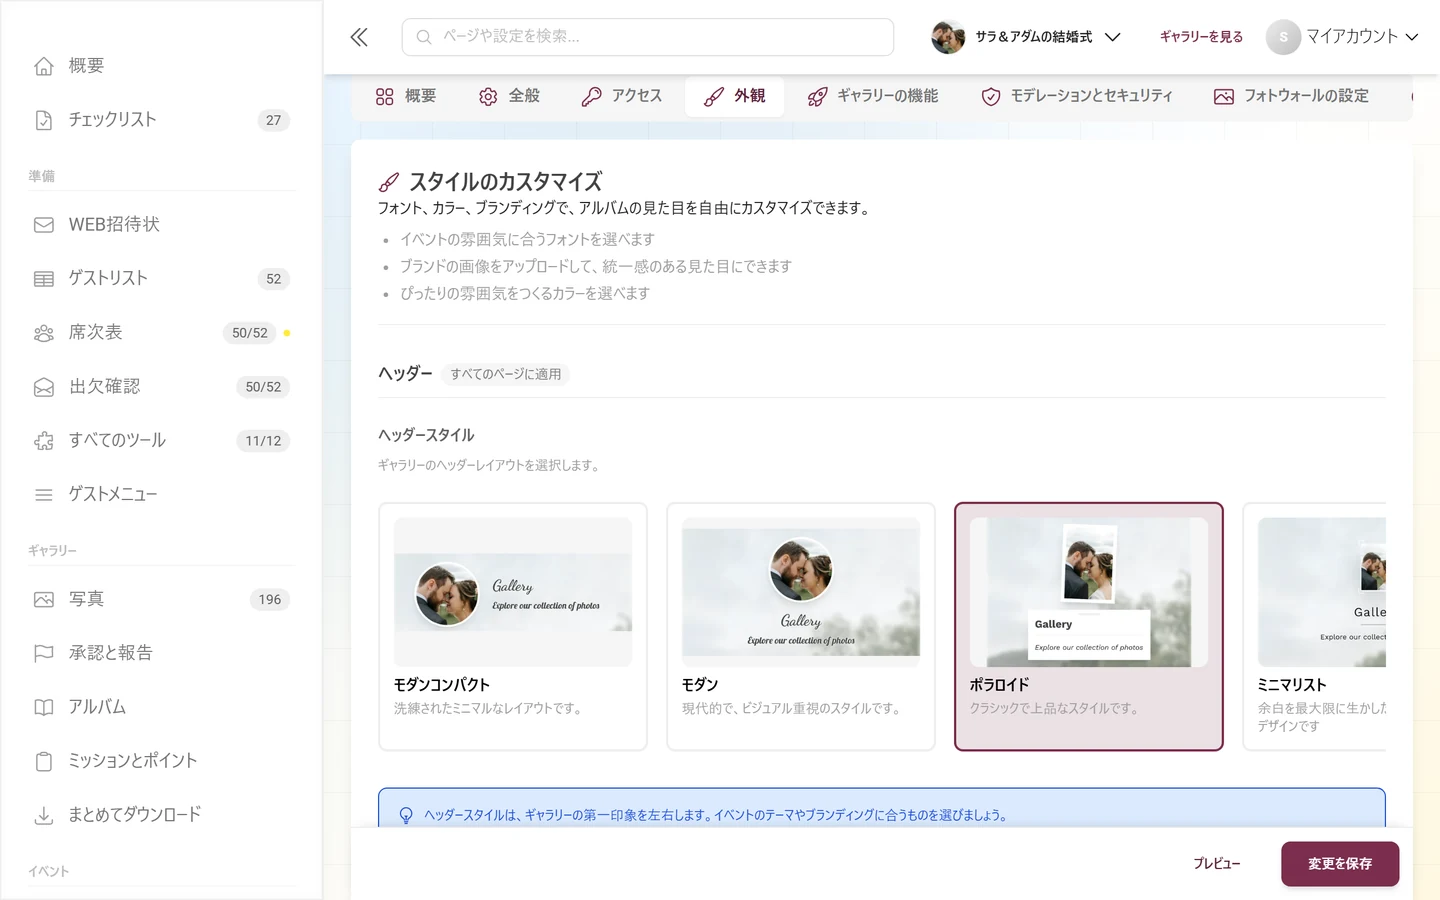Screen dimensions: 1440x900
Task: Click the まとめてダウンロード download icon
Action: pos(44,816)
